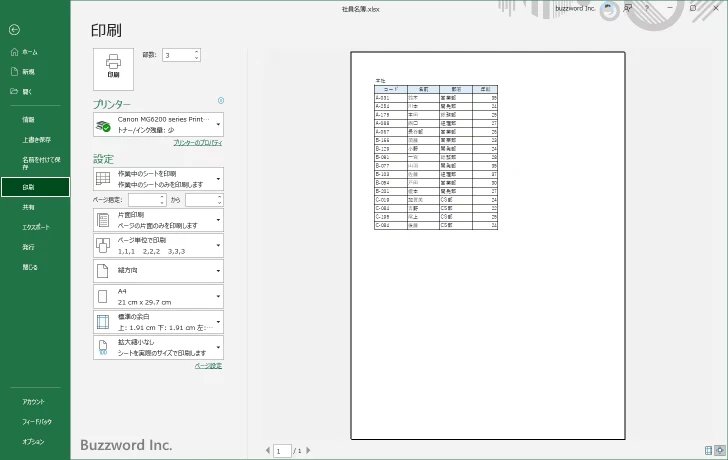Click the user account avatar
728x460 pixels.
[x=608, y=8]
